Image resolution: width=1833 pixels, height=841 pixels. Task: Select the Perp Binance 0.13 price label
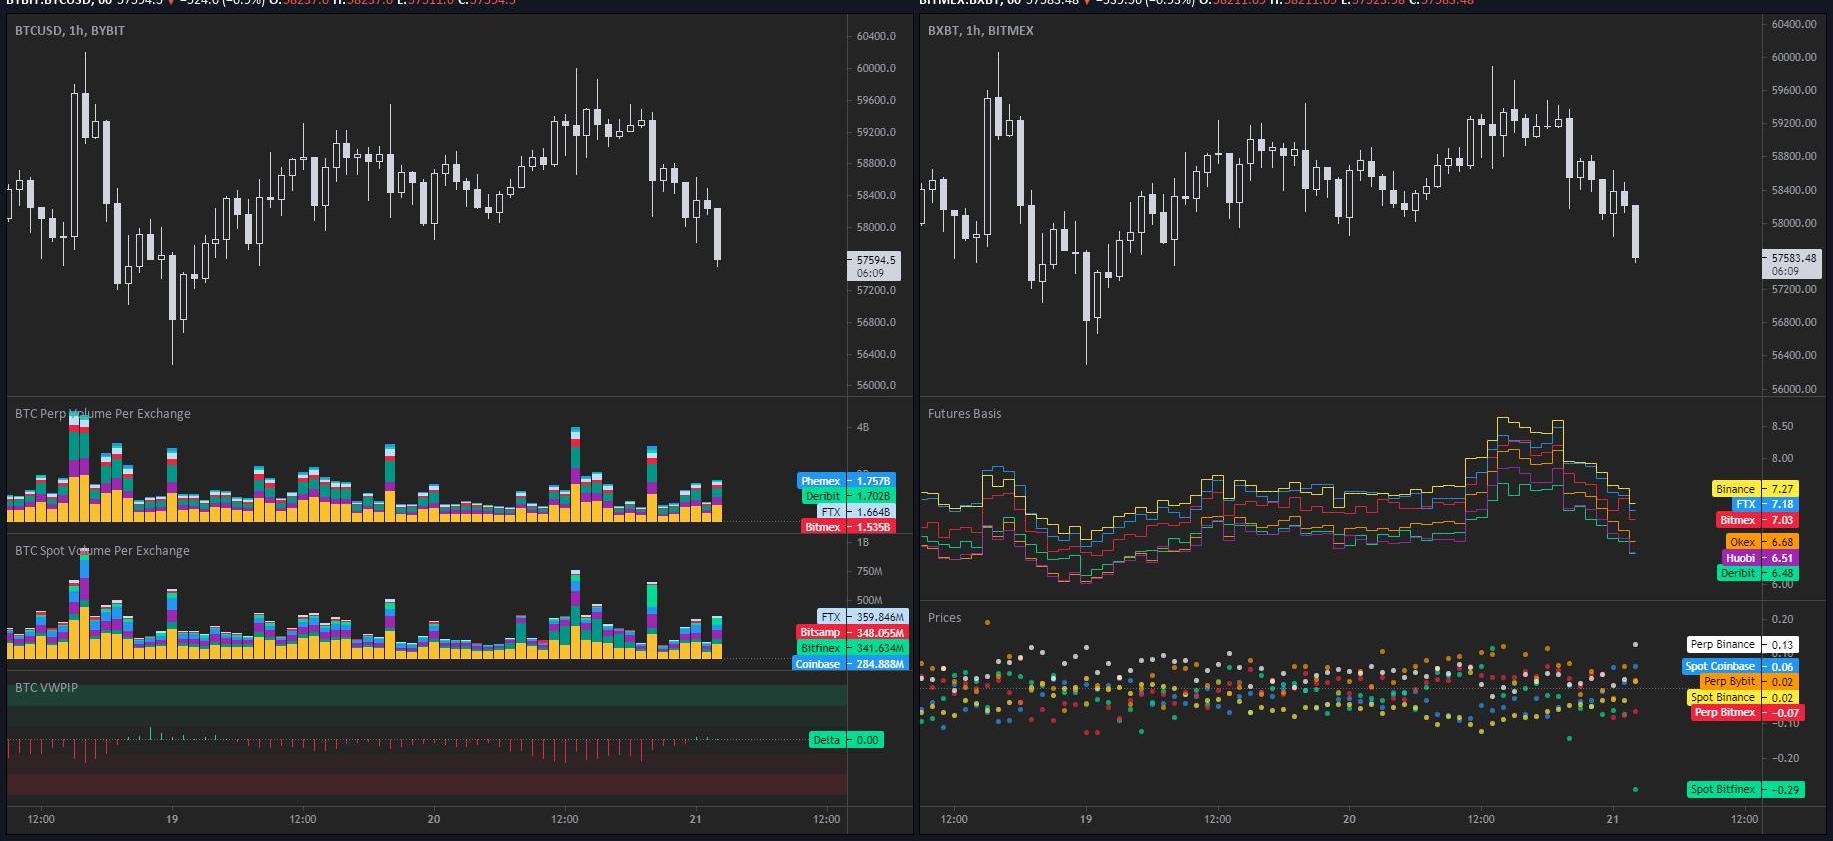1741,645
